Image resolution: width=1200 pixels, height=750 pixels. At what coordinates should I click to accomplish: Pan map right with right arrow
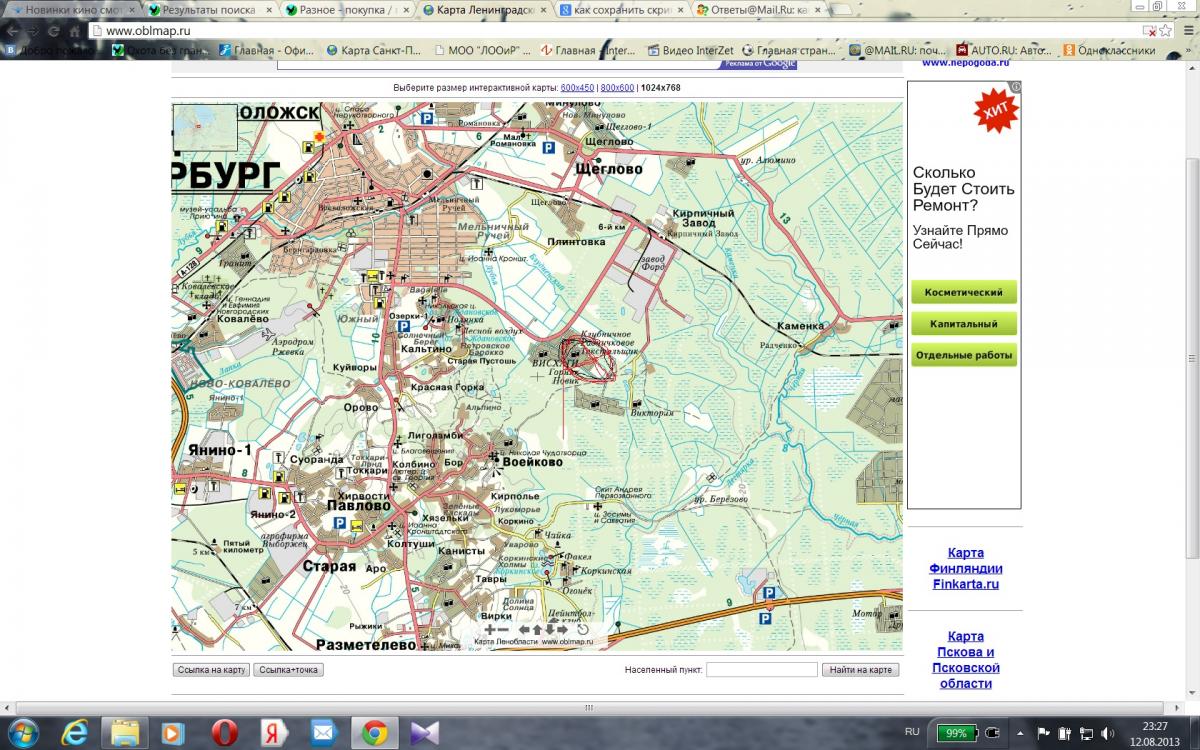coord(563,630)
